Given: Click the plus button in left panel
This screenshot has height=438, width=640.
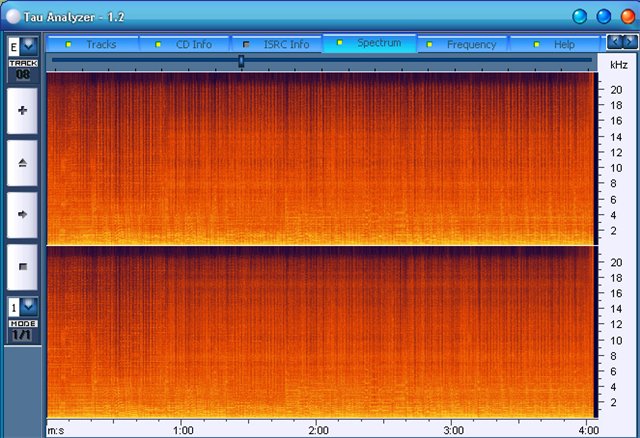Looking at the screenshot, I should coord(22,111).
